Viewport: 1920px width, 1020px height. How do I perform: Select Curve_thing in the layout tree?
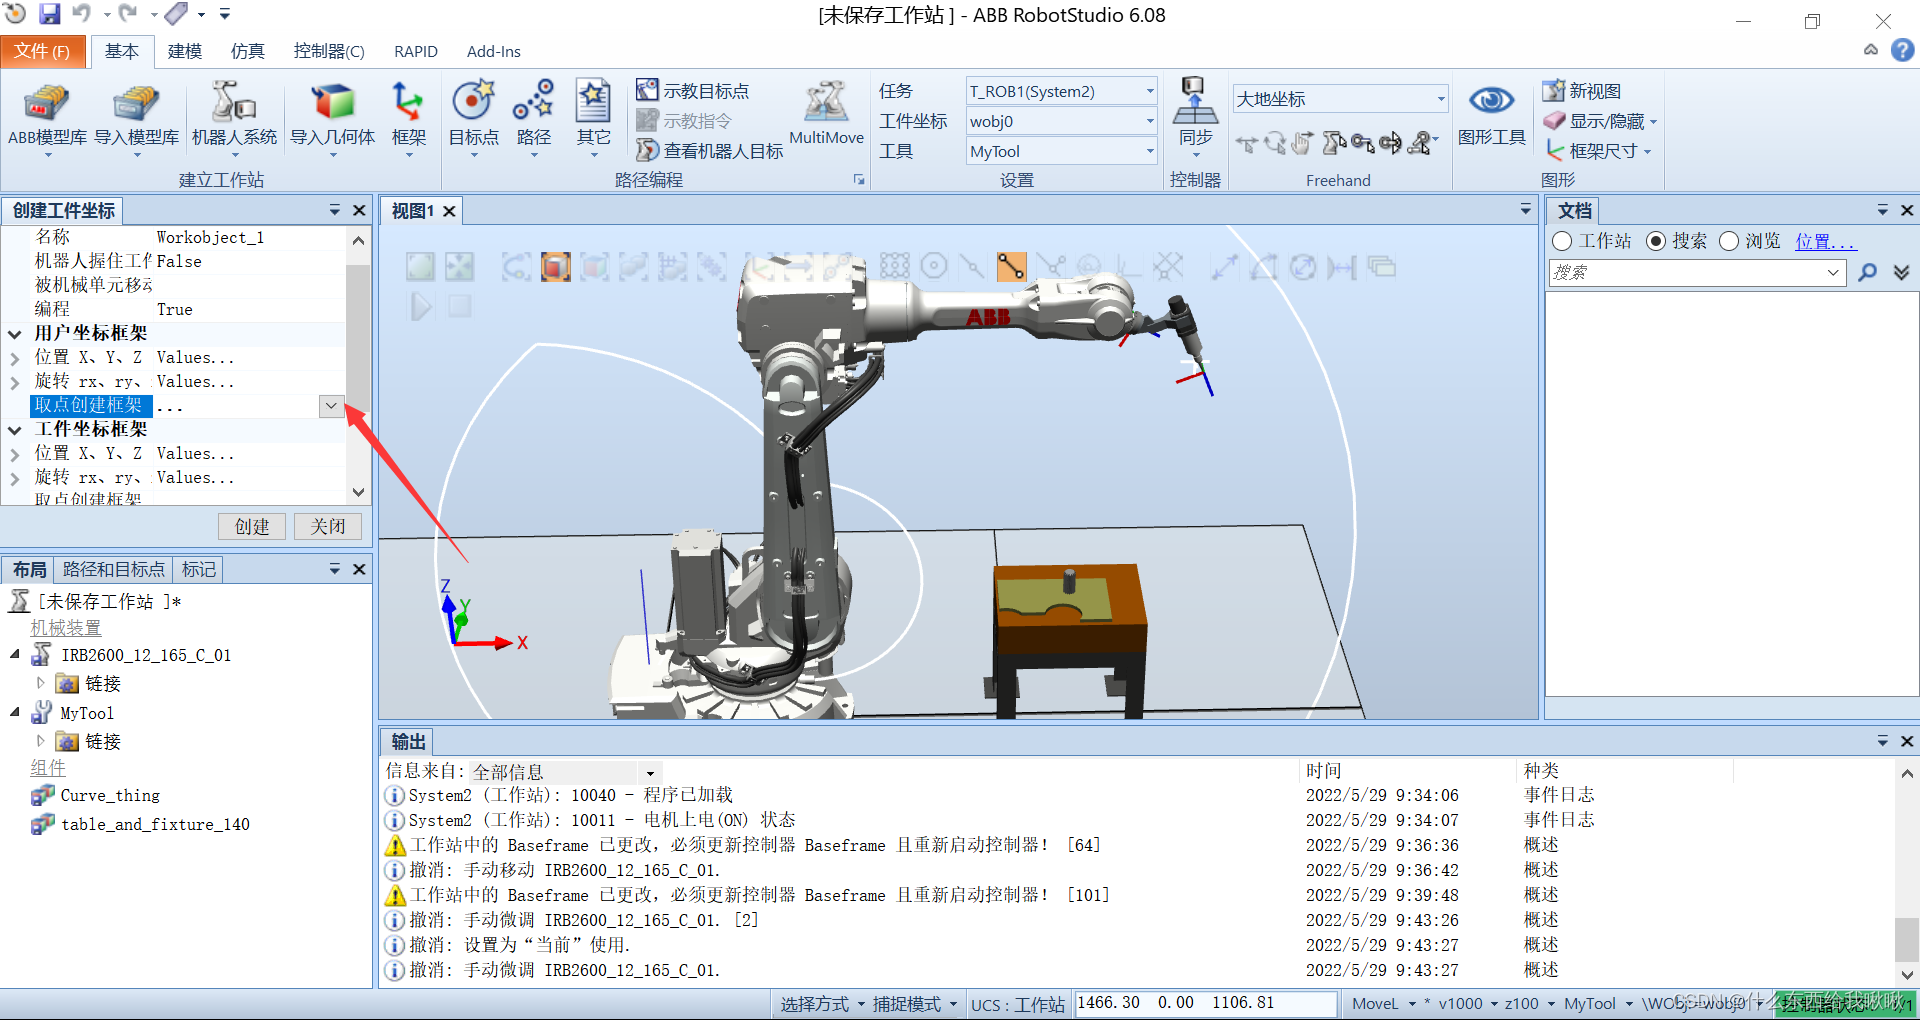click(x=110, y=795)
